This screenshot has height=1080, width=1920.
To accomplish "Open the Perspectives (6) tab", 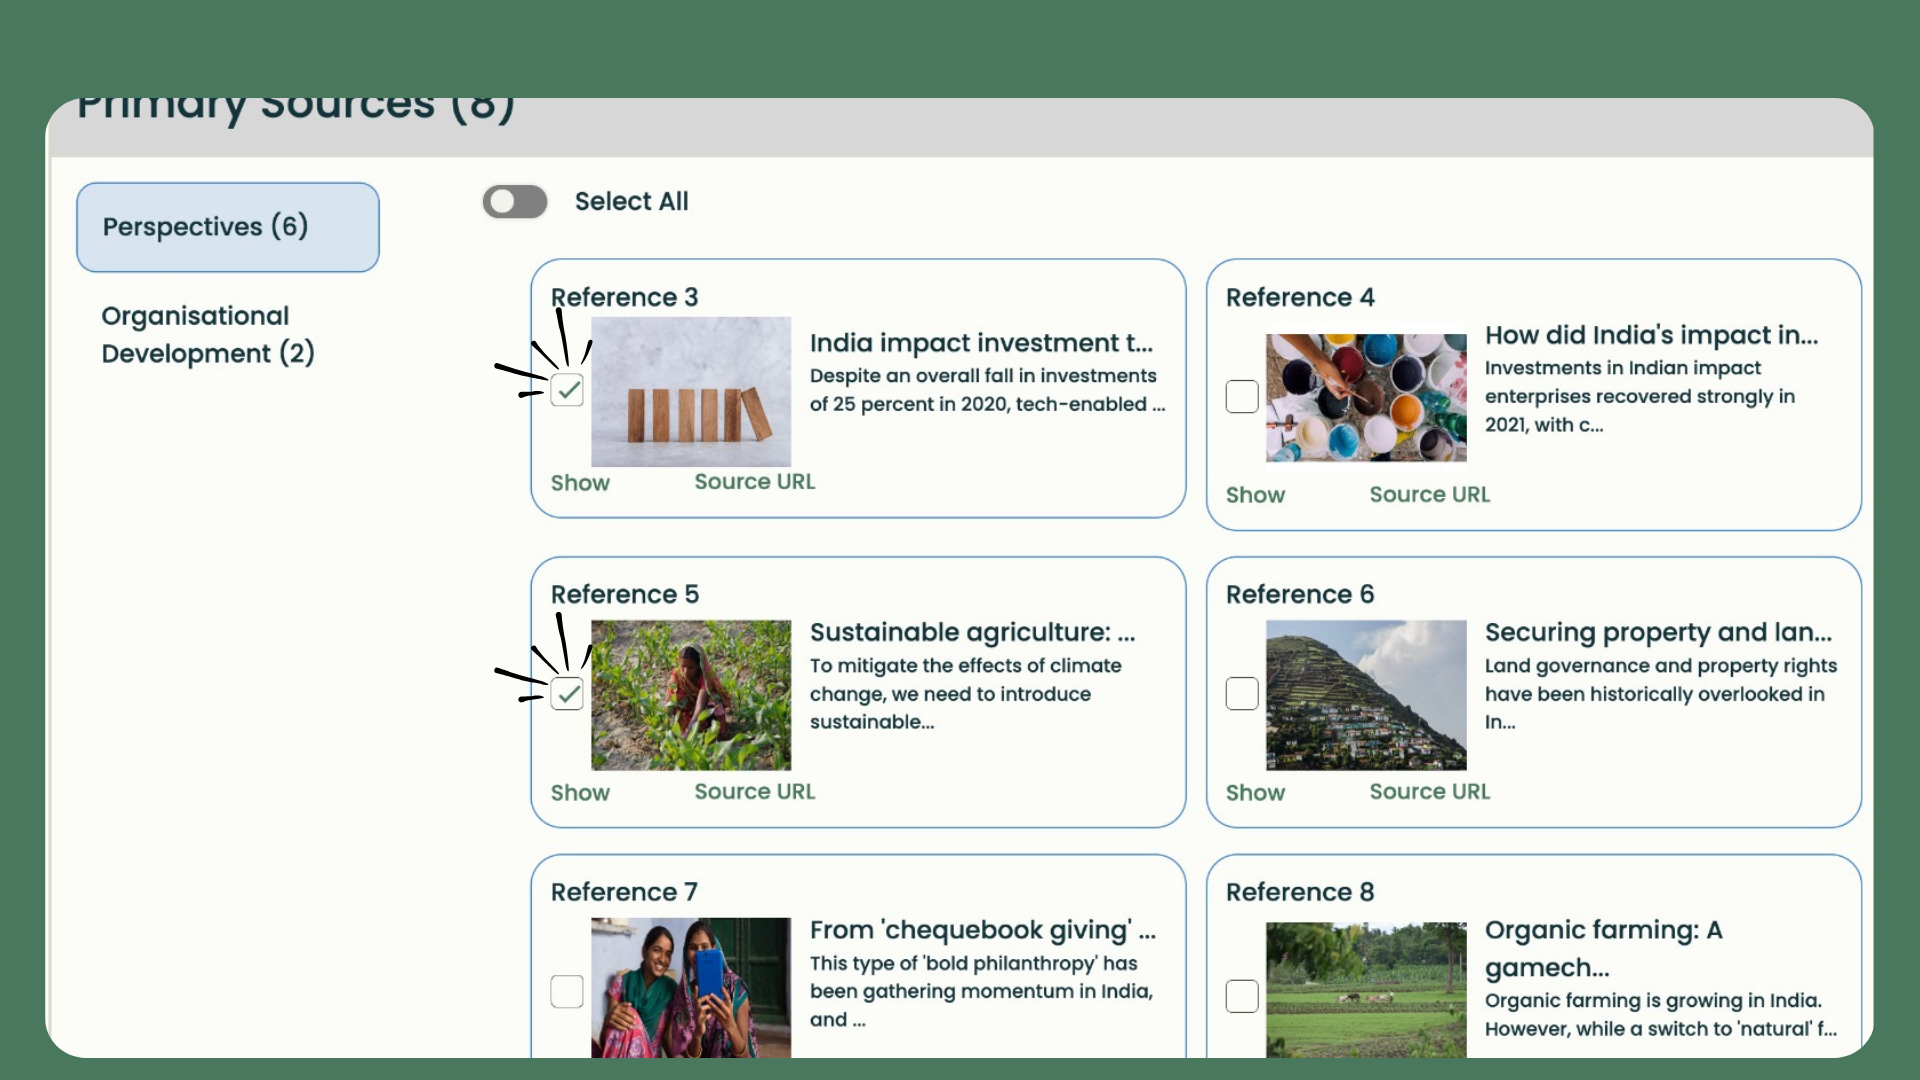I will pos(228,227).
